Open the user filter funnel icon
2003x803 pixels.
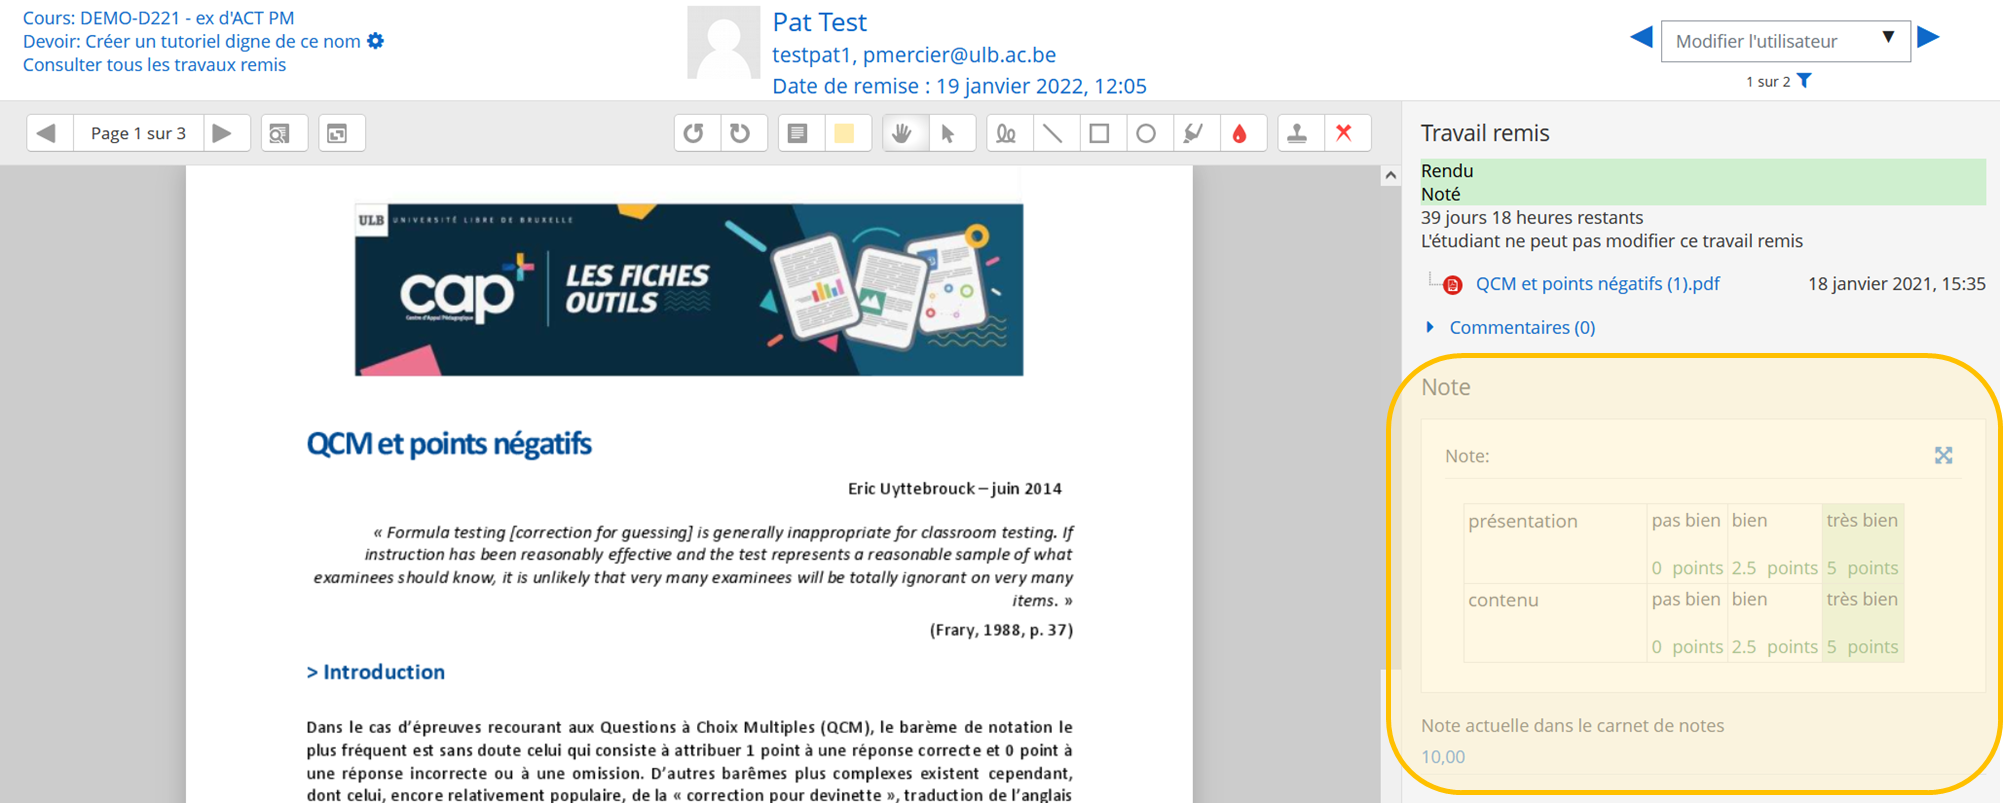pos(1805,81)
